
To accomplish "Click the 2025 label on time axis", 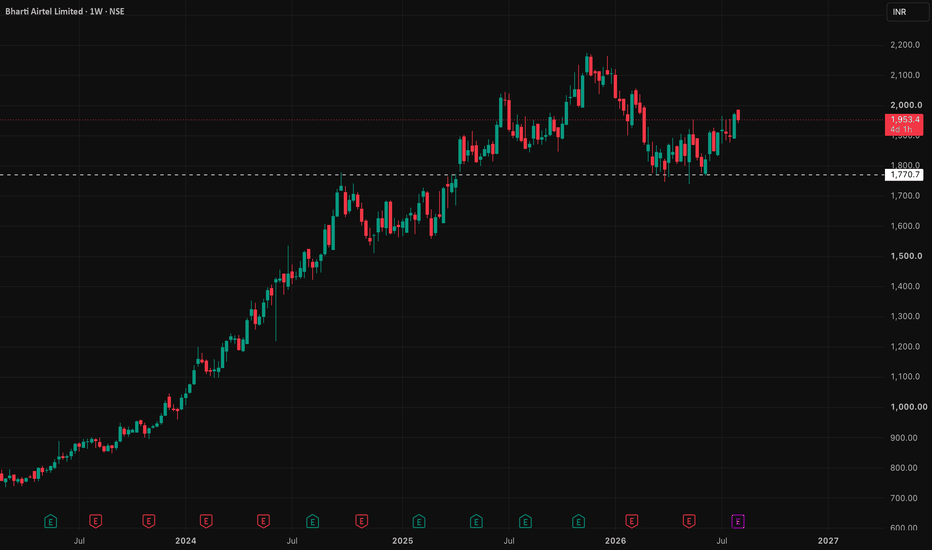I will (x=402, y=540).
